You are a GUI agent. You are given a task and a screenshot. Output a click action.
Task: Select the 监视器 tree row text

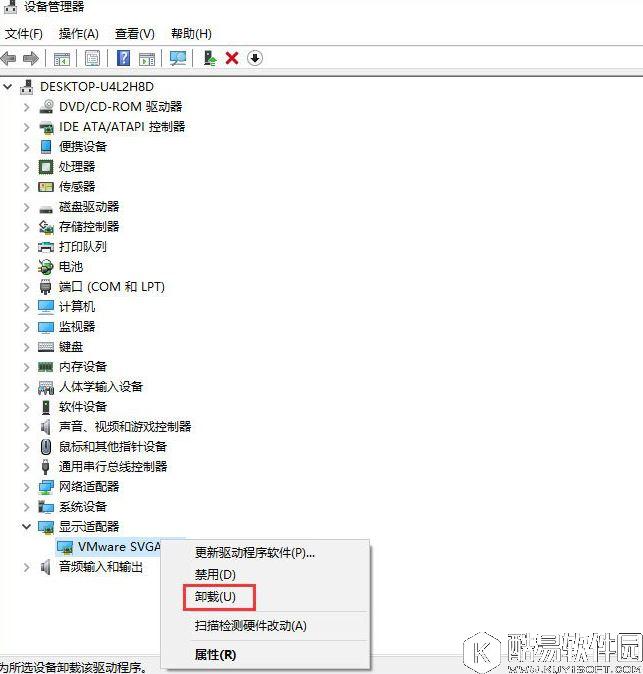(x=77, y=327)
